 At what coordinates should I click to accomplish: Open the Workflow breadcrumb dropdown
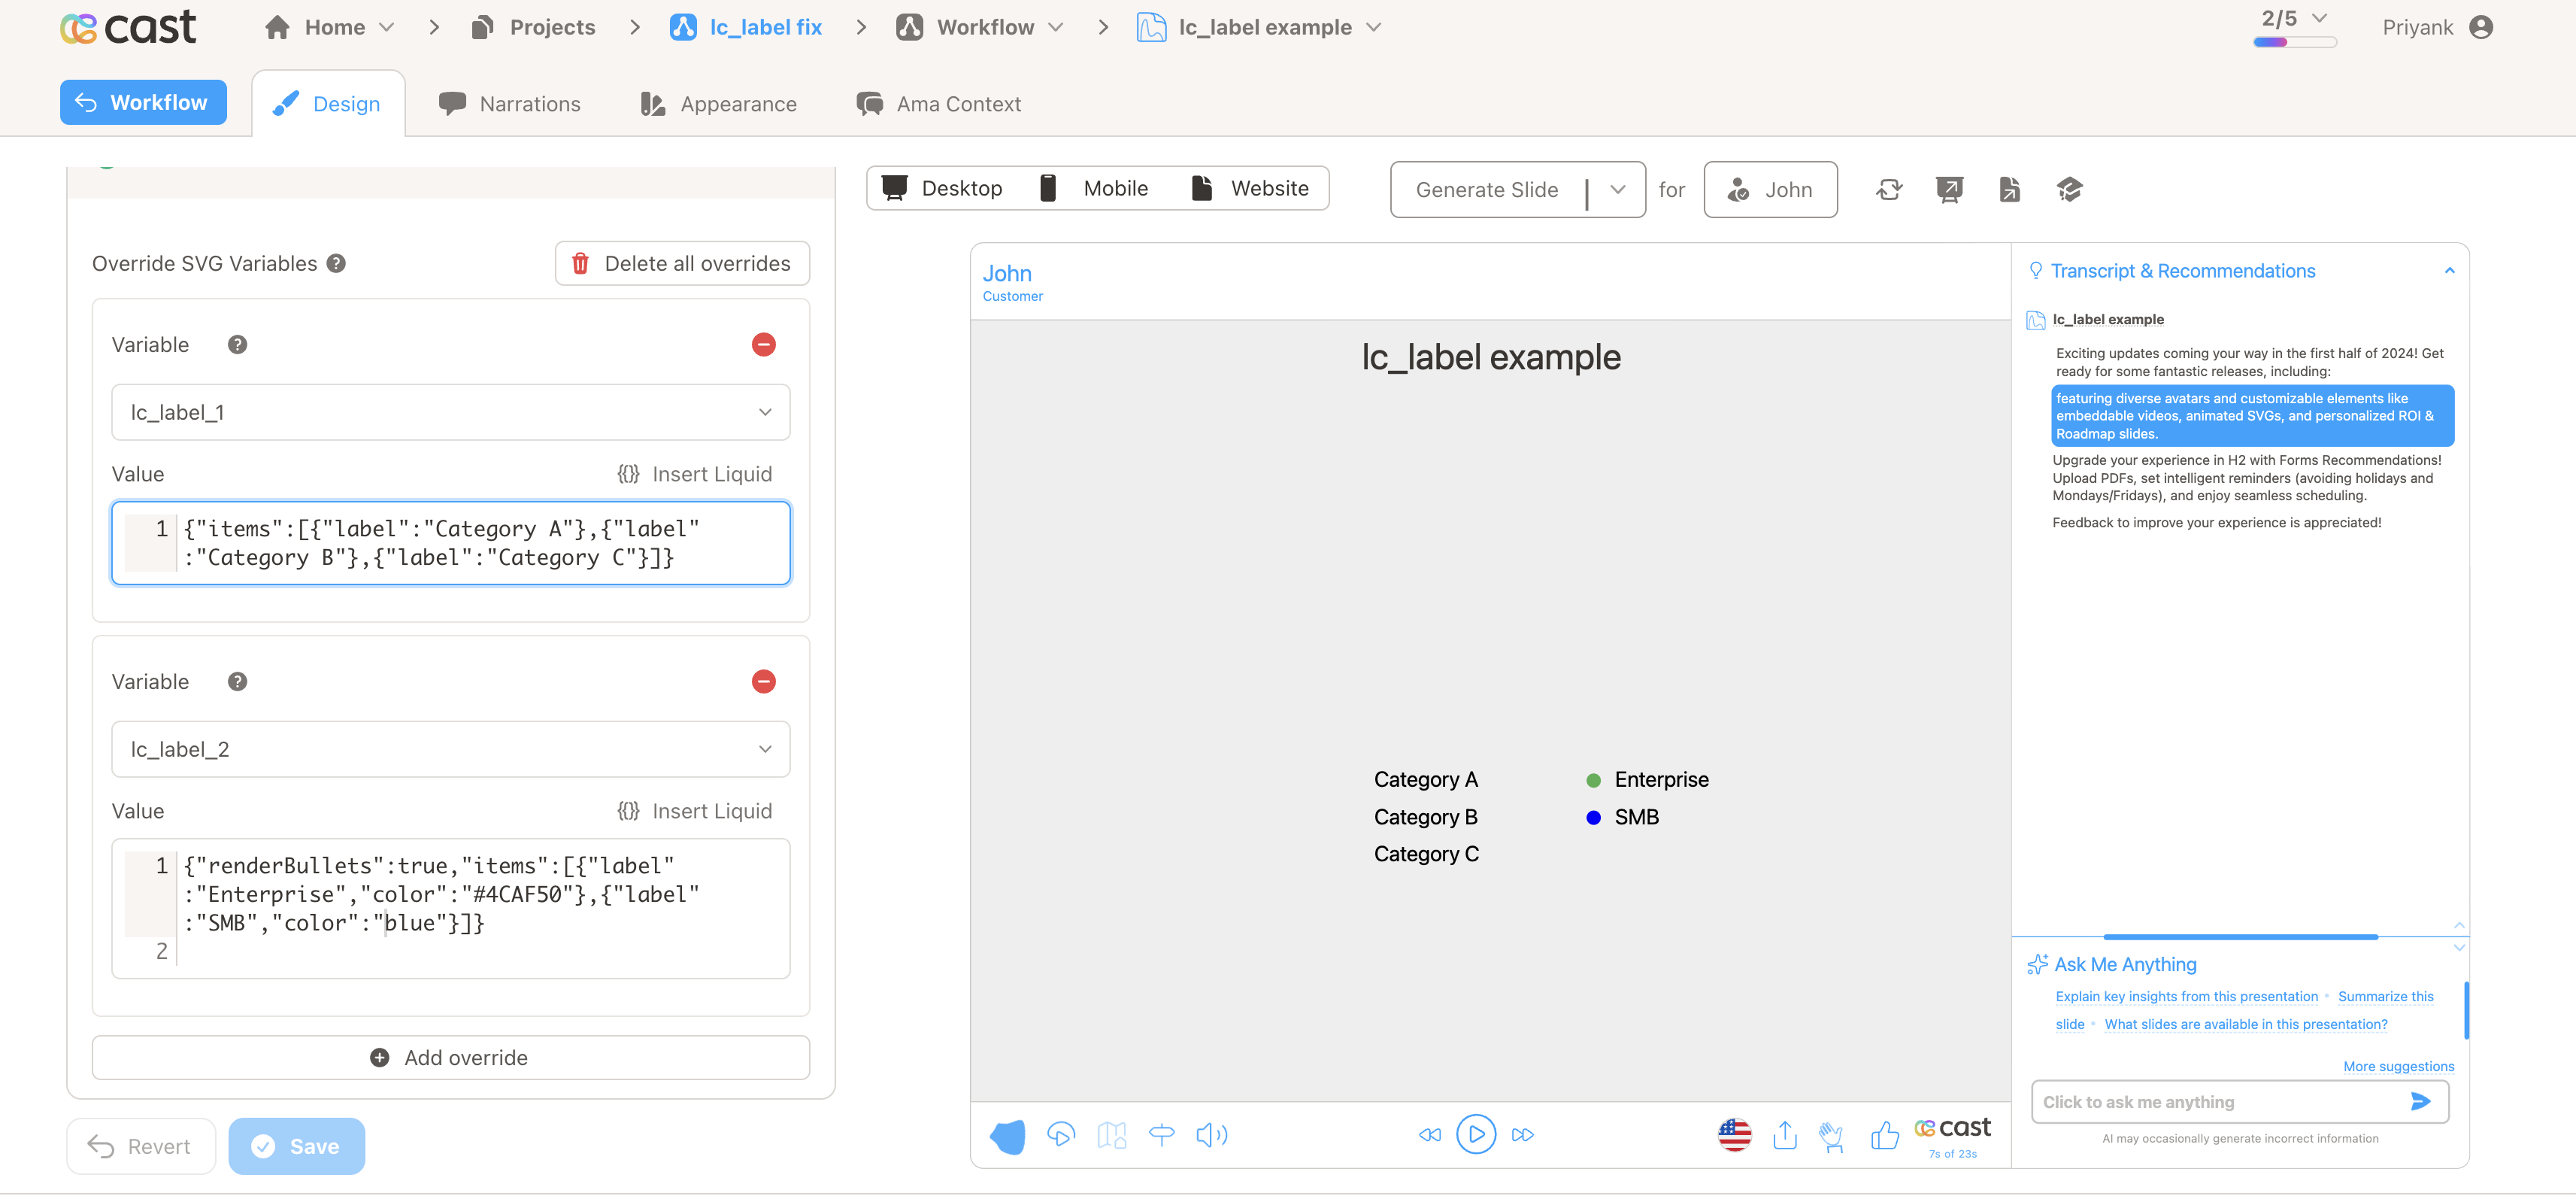click(x=1056, y=28)
